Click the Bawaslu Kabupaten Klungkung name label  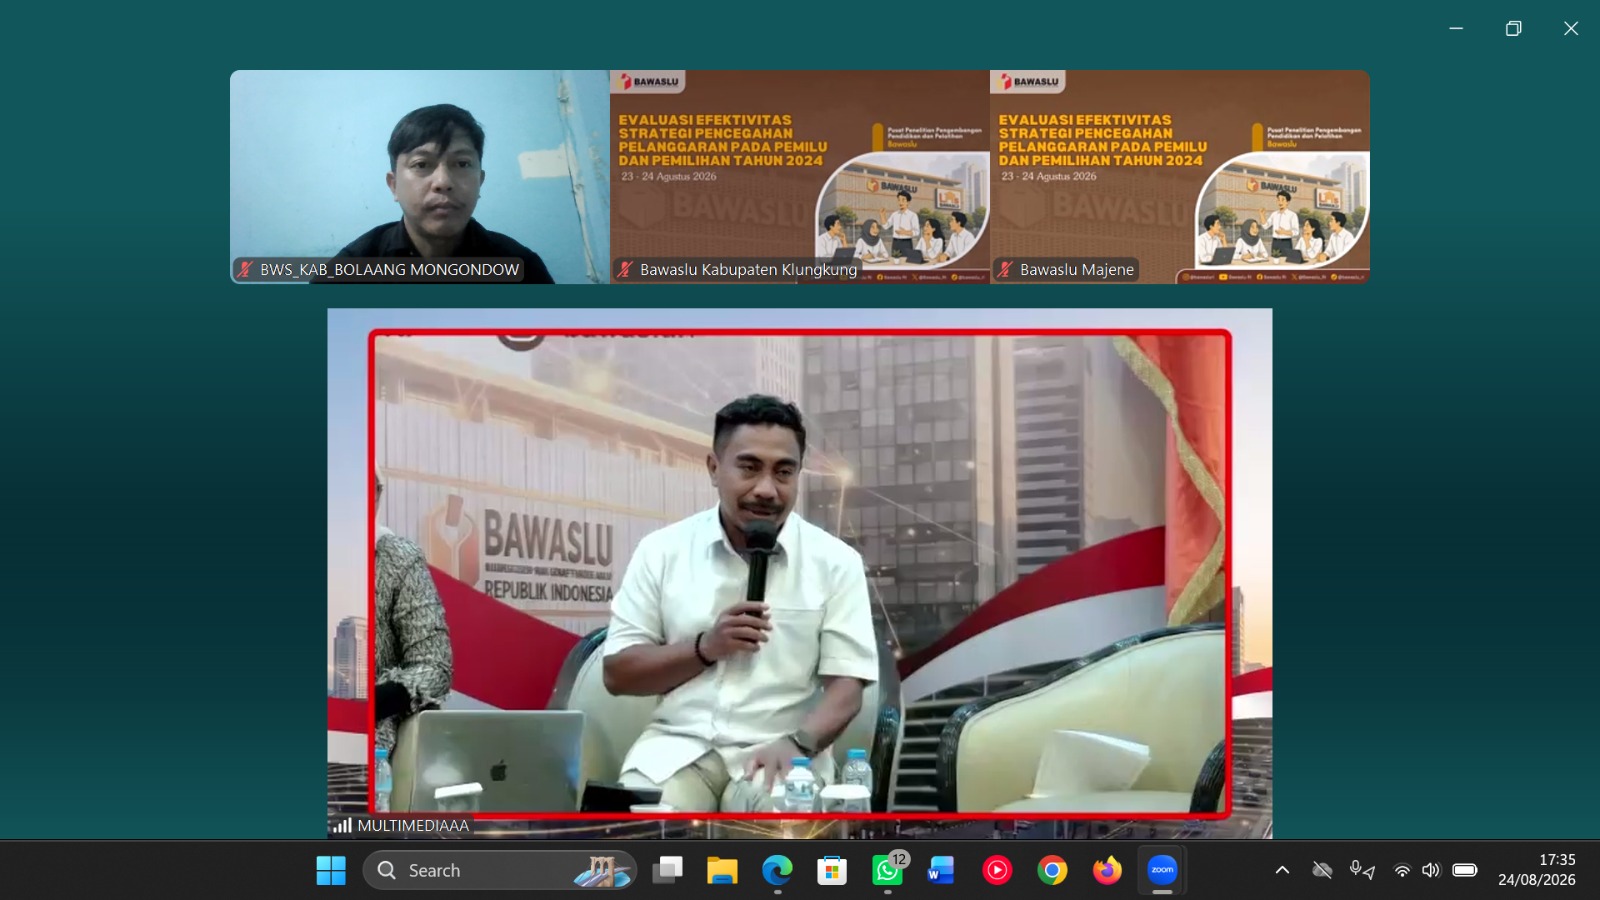(749, 269)
